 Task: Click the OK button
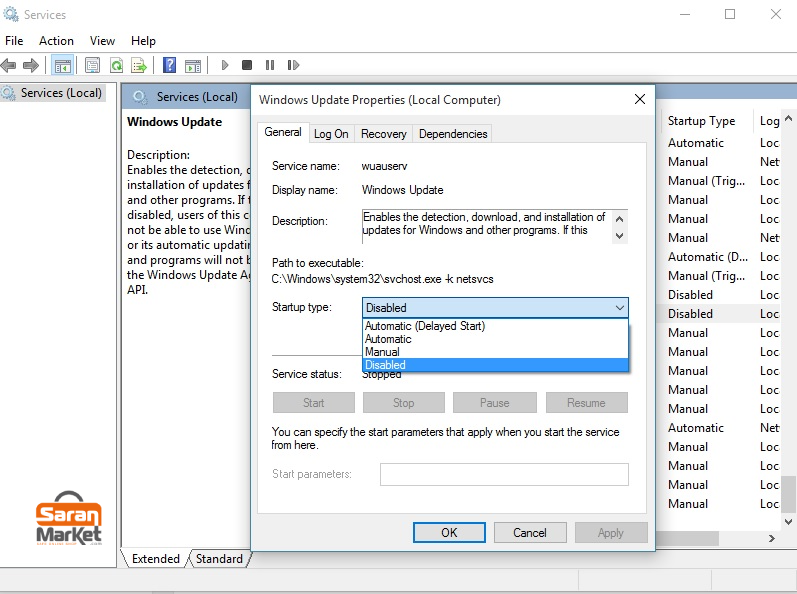click(x=449, y=533)
